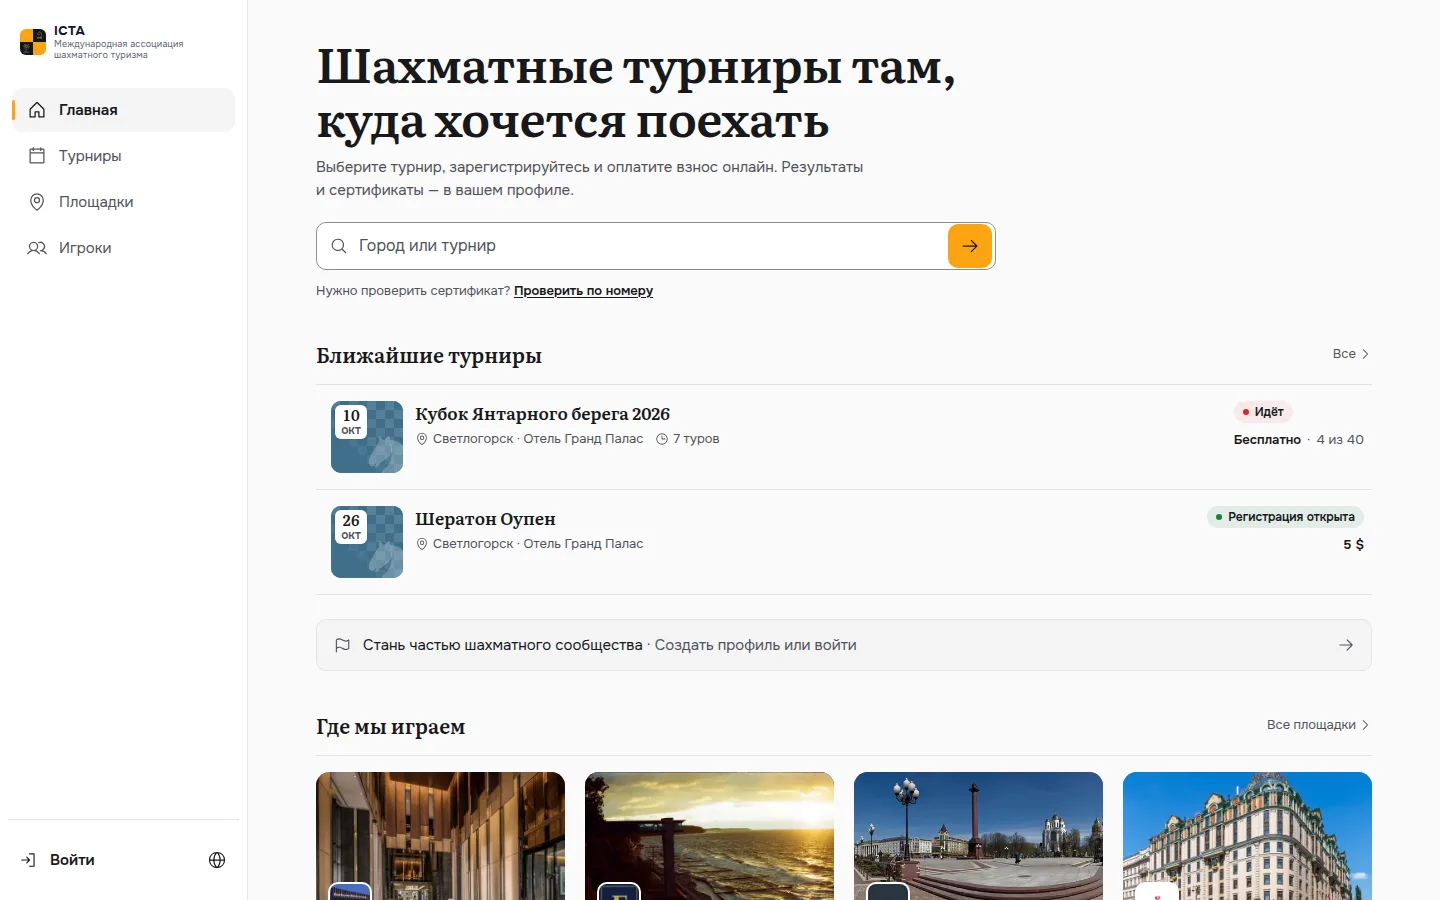View all tournaments via Все link

point(1351,354)
